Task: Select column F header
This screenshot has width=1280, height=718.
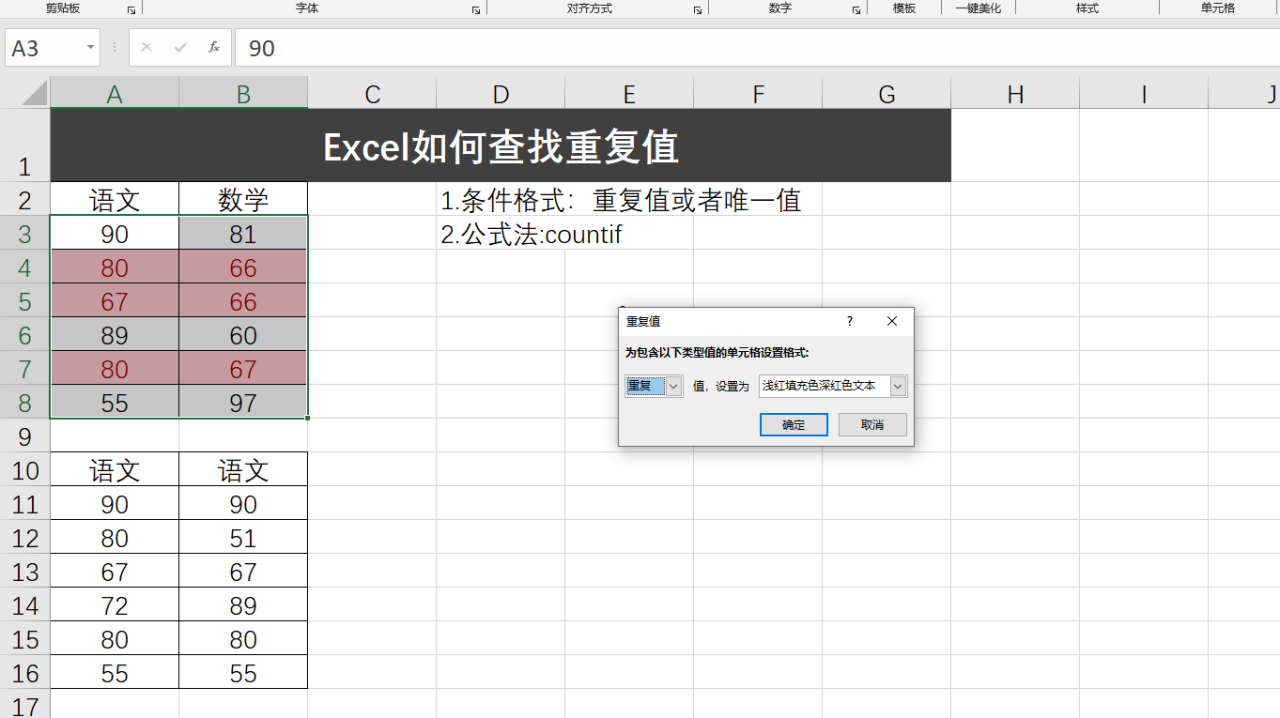Action: (758, 94)
